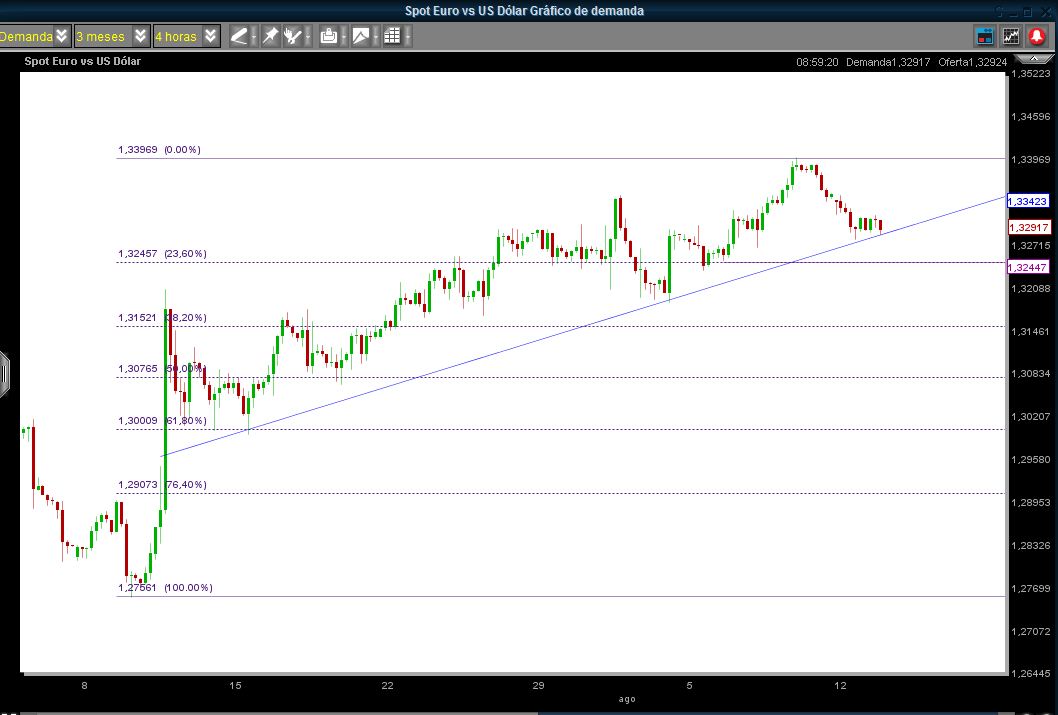Click date label 15 on time axis
1058x715 pixels.
point(235,686)
